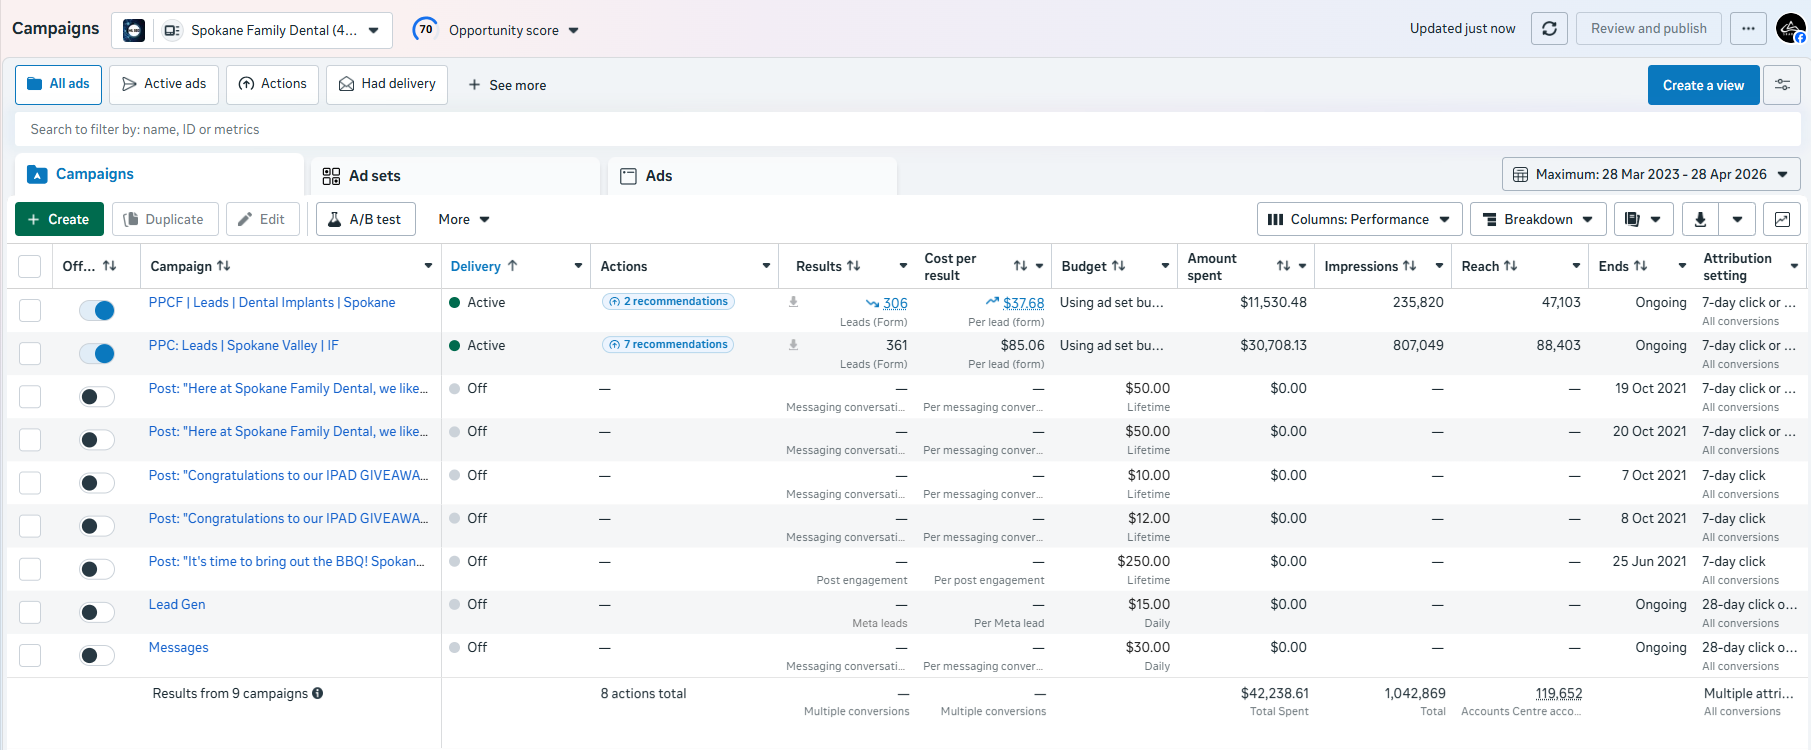Open the Lead Gen campaign link
This screenshot has width=1811, height=750.
point(177,604)
